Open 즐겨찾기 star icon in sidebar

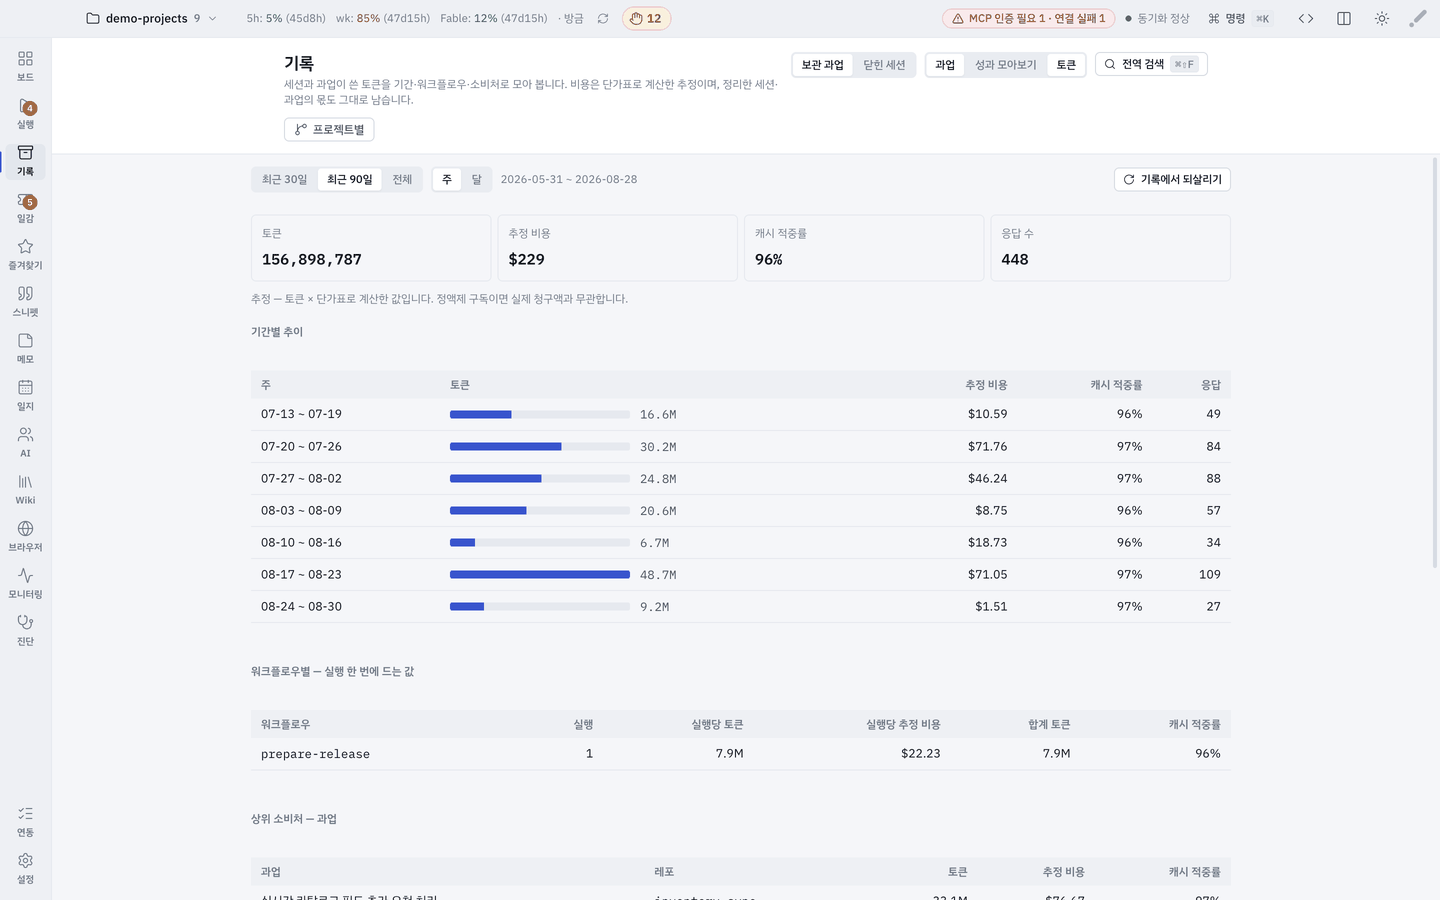(x=25, y=254)
